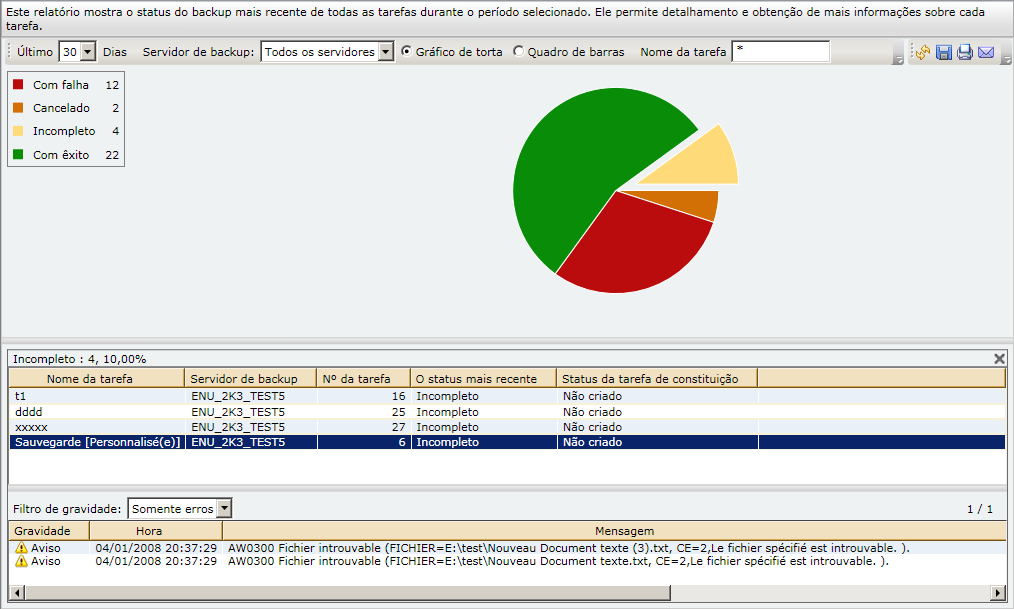Screen dimensions: 1014x609
Task: Open the Último days dropdown
Action: coord(88,52)
